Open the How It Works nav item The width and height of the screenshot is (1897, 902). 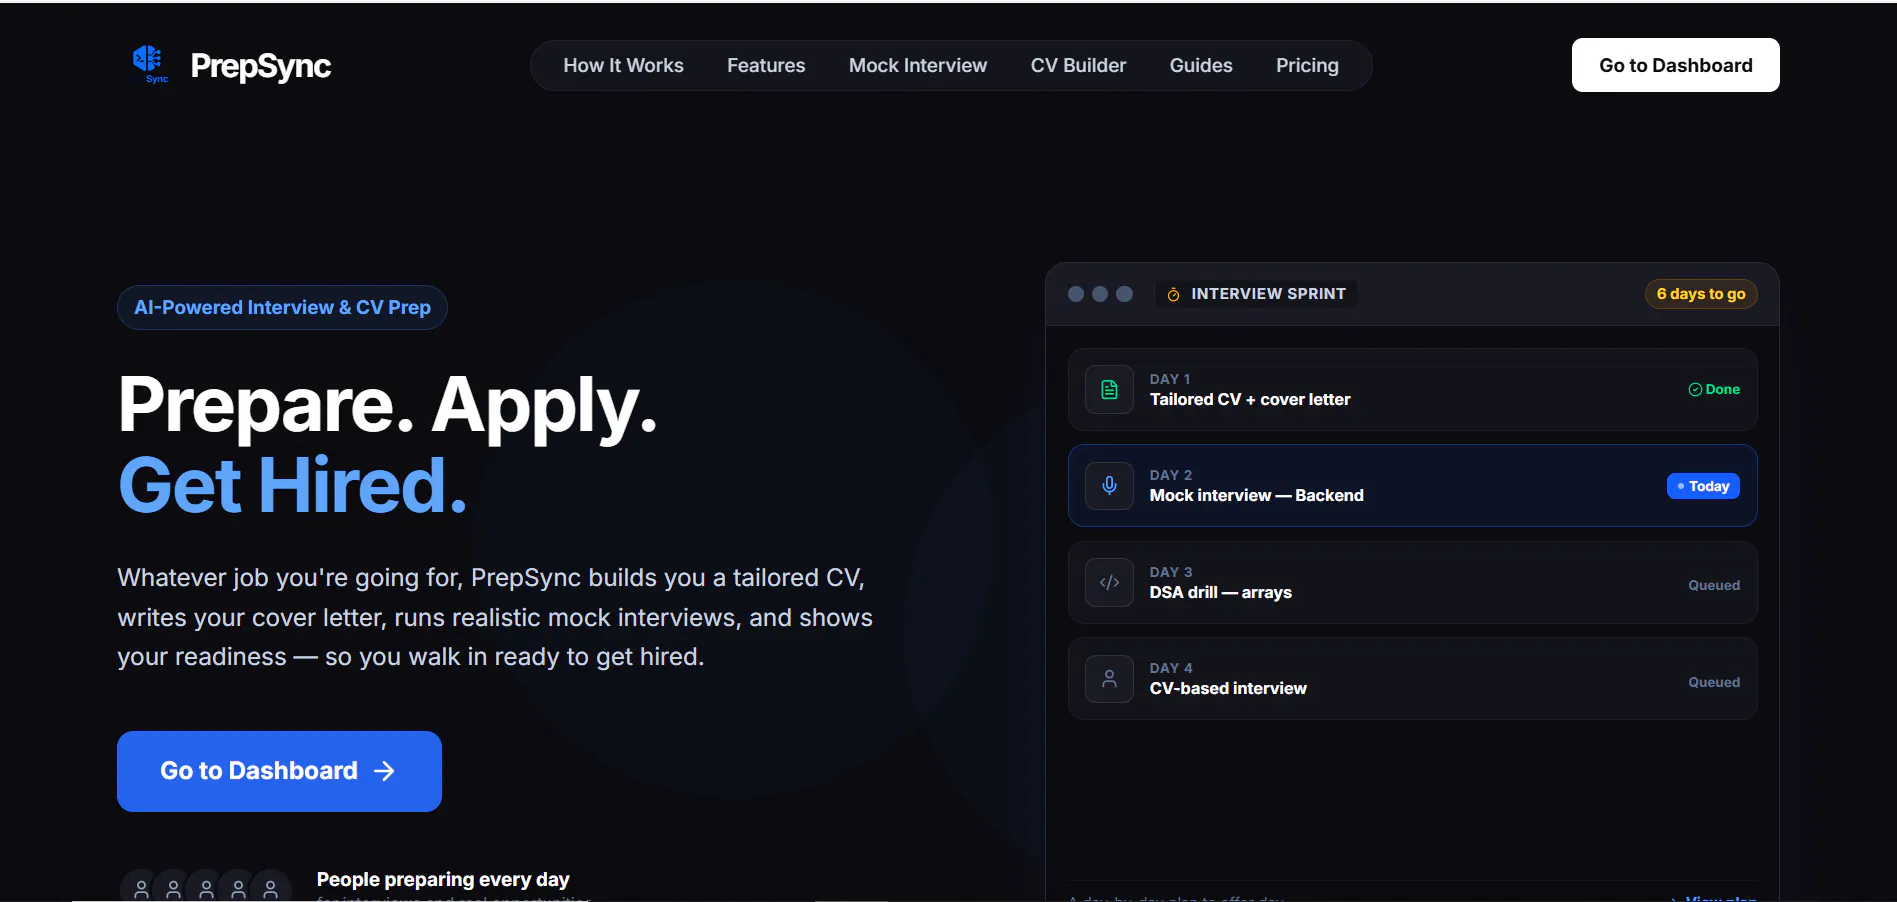(x=623, y=65)
